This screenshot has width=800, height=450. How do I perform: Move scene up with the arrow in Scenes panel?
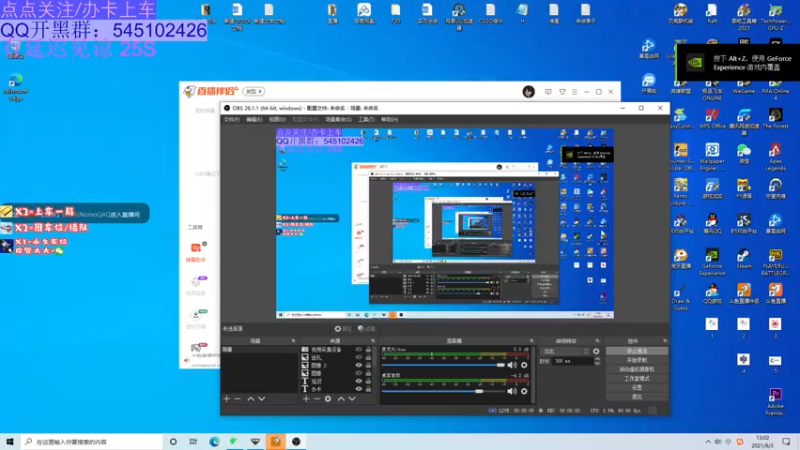251,399
